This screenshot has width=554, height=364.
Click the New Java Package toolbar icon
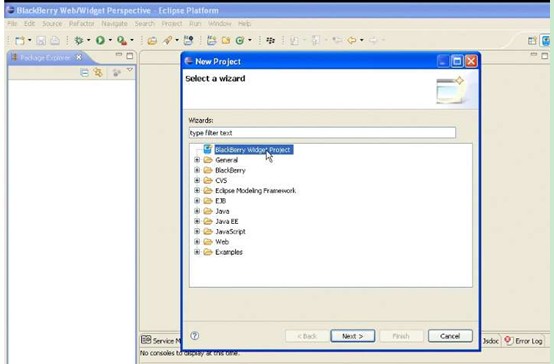pyautogui.click(x=226, y=41)
